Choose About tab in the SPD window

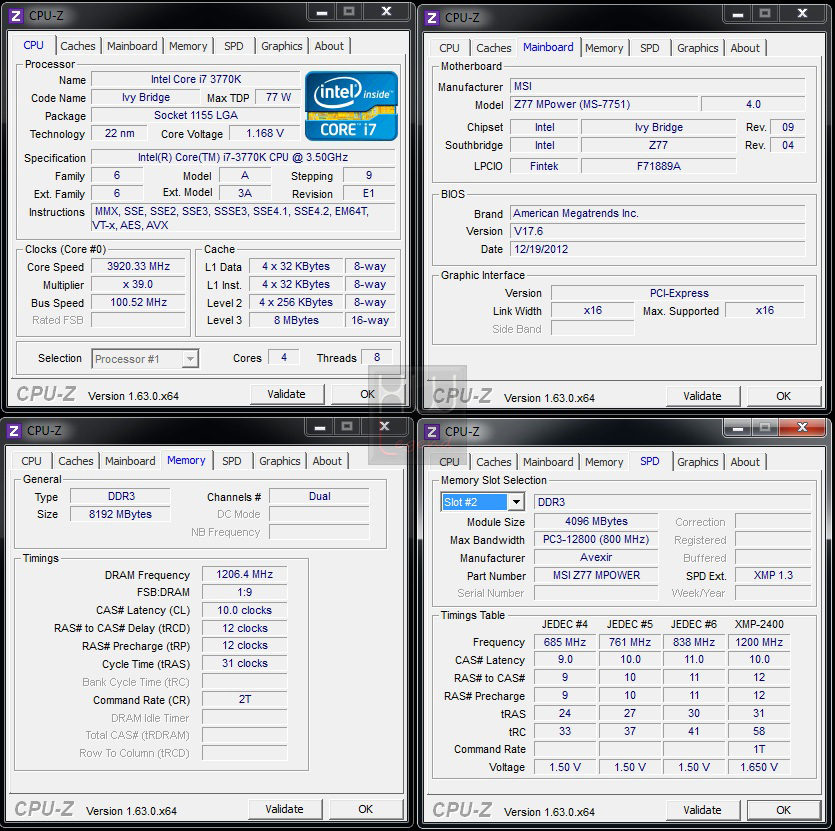point(745,462)
